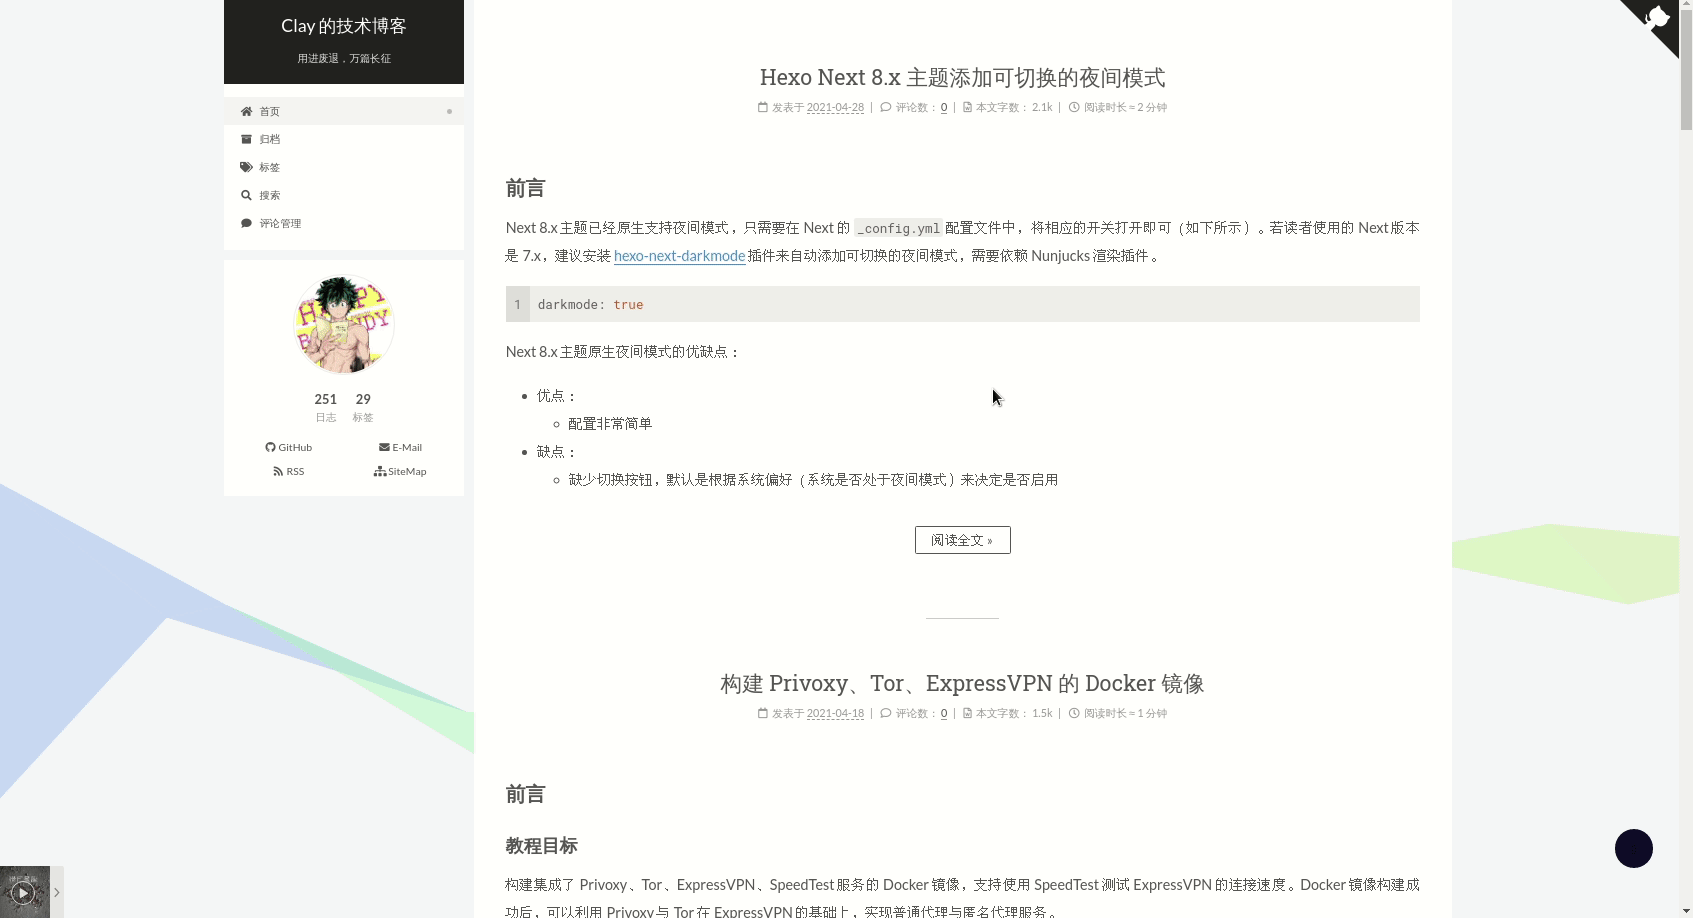
Task: Open the Hexo Next 8.x post title
Action: 962,78
